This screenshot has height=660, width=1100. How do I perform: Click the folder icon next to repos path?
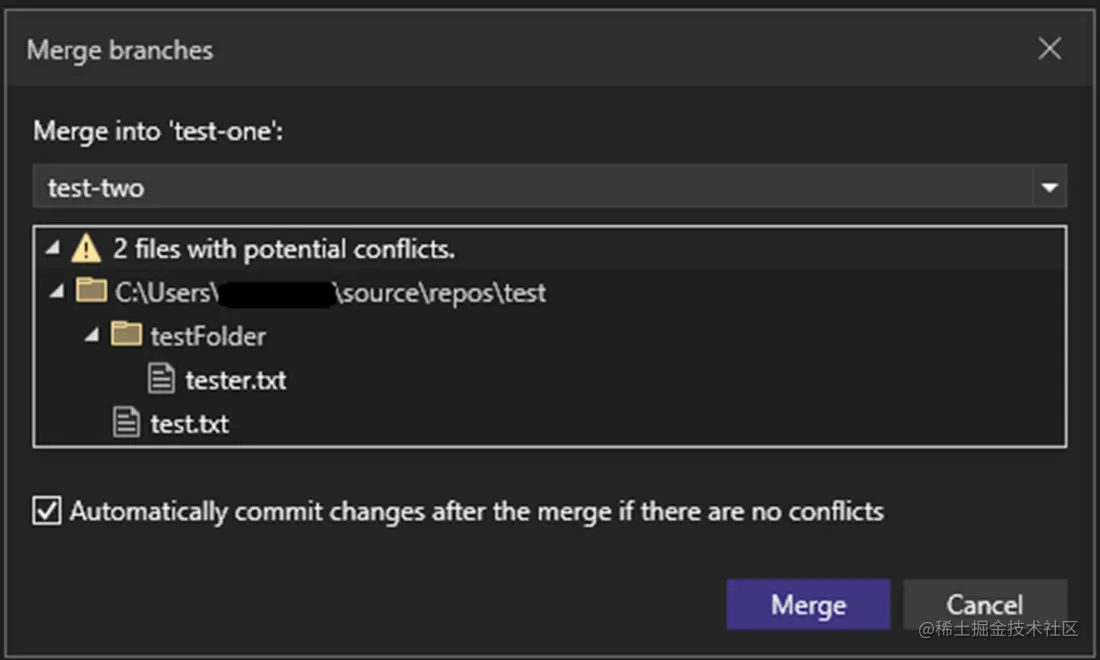click(x=91, y=291)
